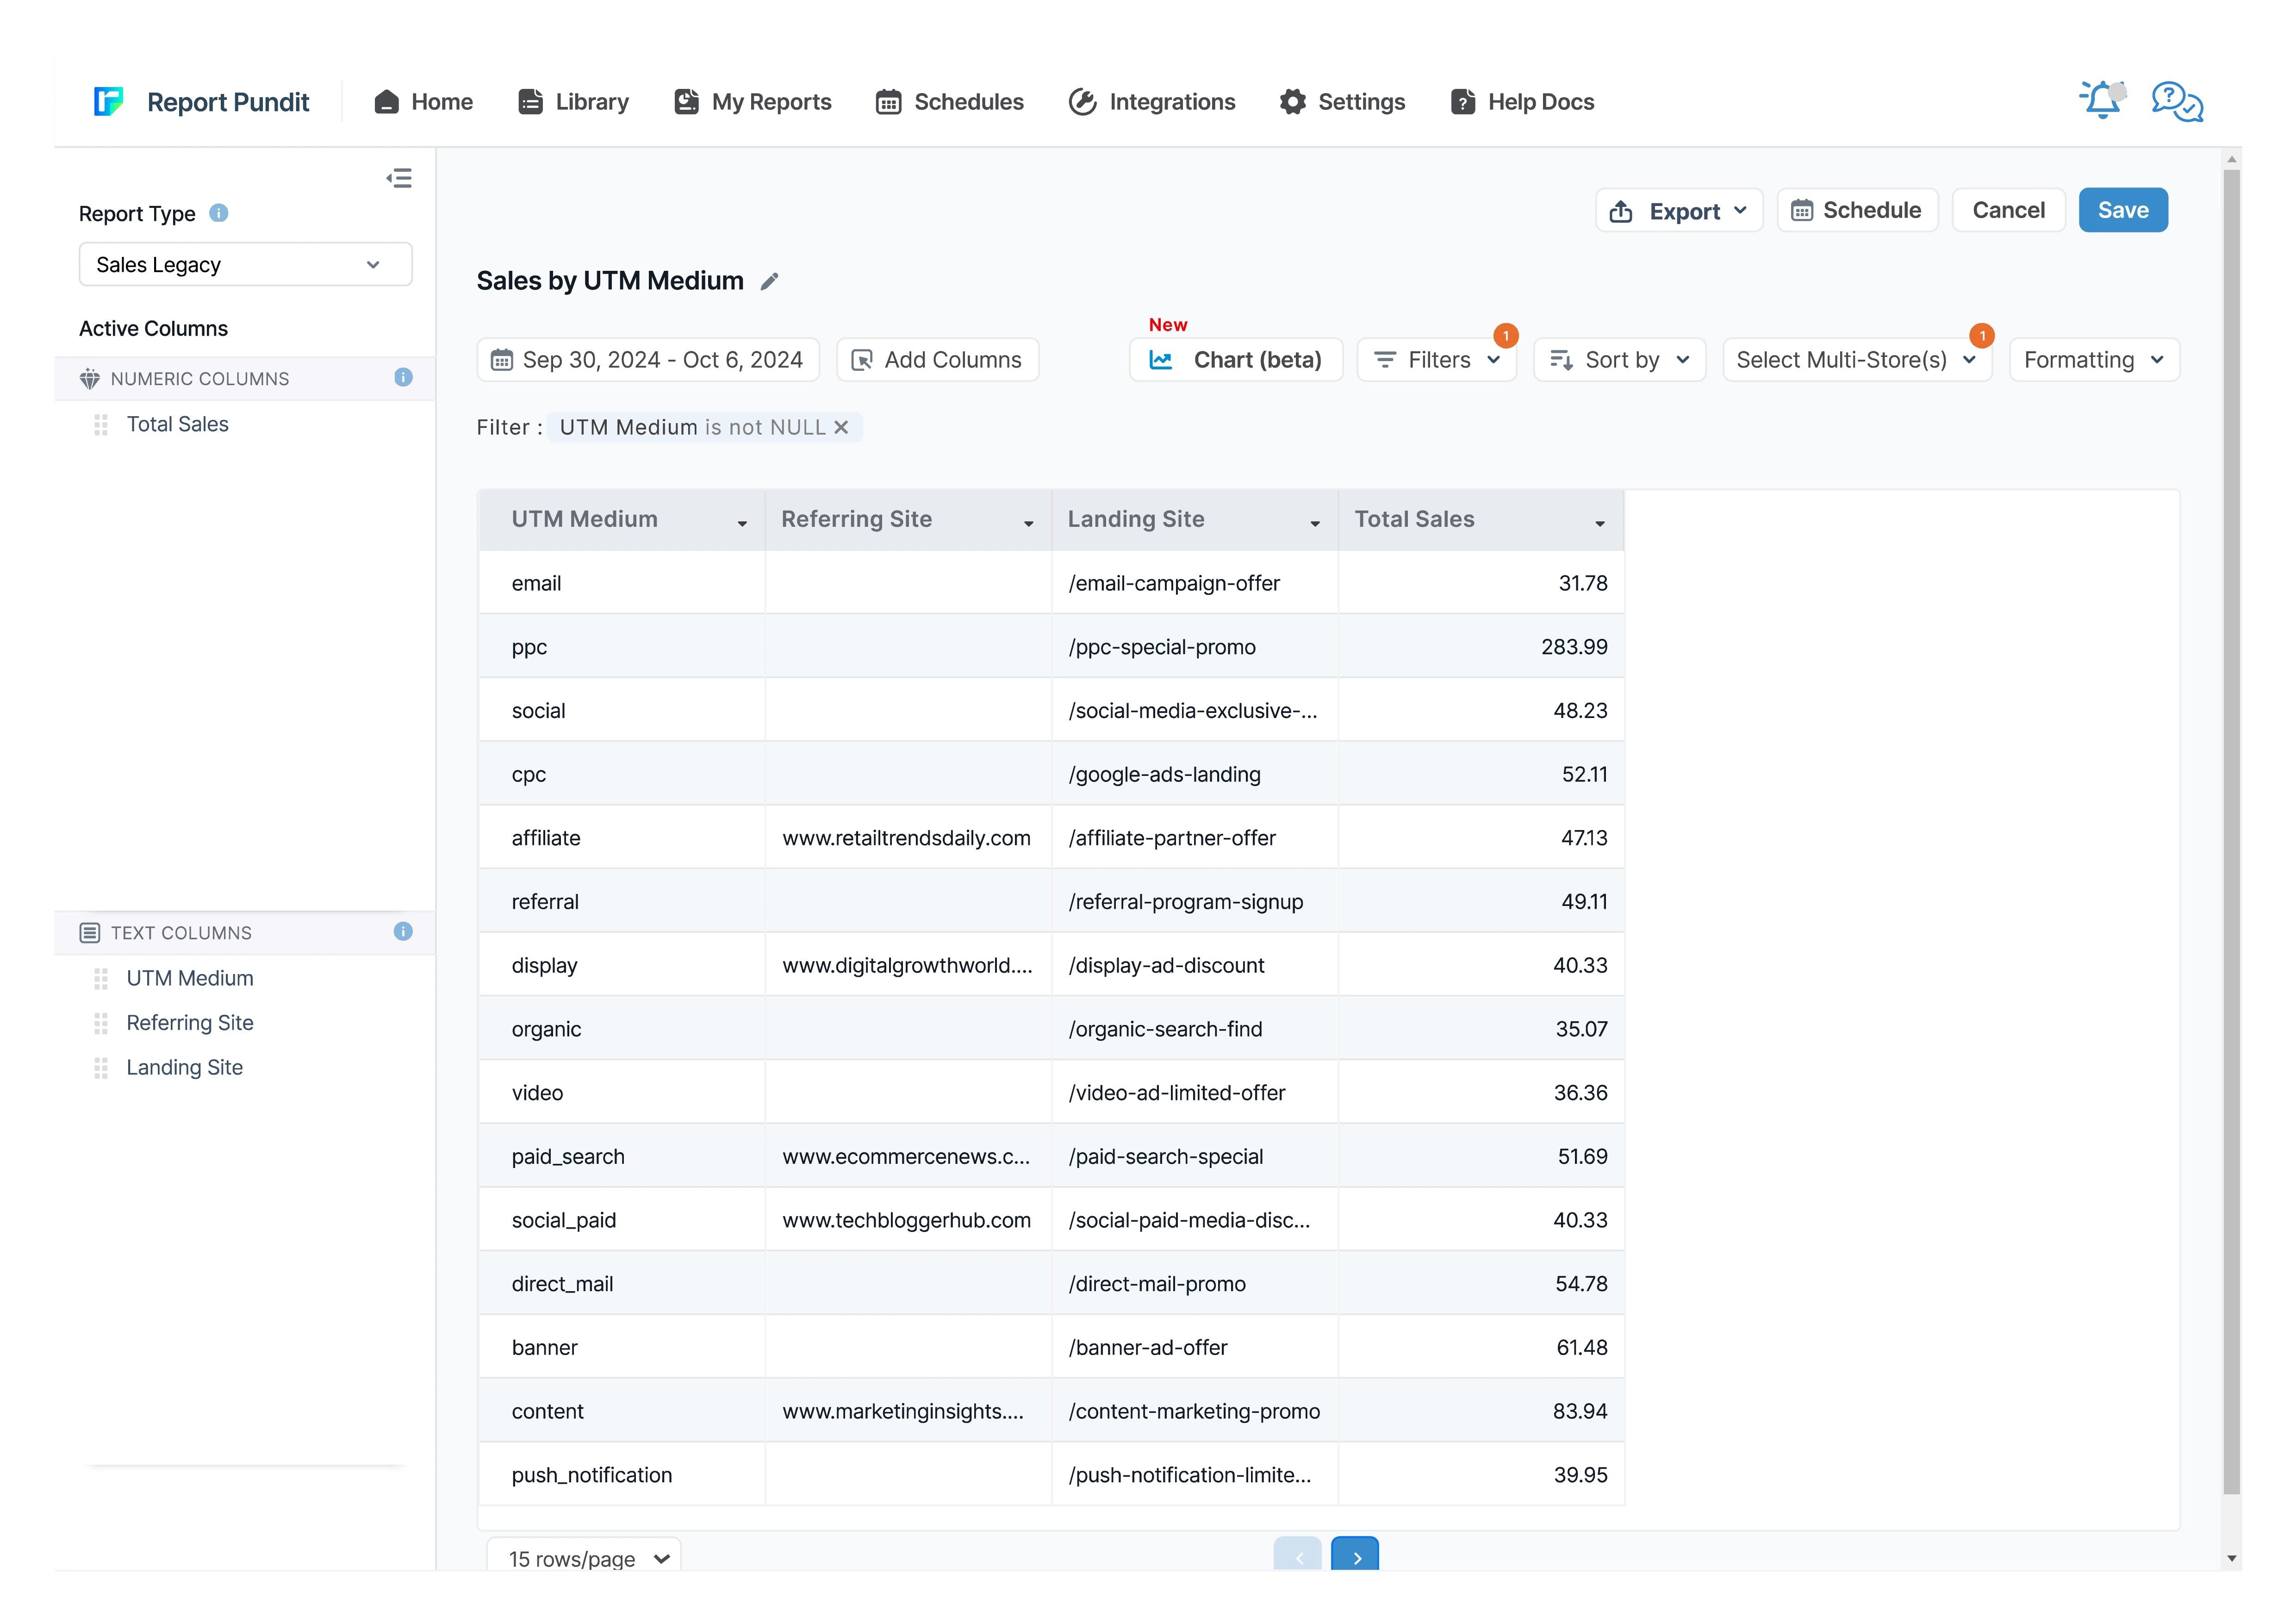The image size is (2296, 1624).
Task: Click the Text Columns info icon
Action: (403, 932)
